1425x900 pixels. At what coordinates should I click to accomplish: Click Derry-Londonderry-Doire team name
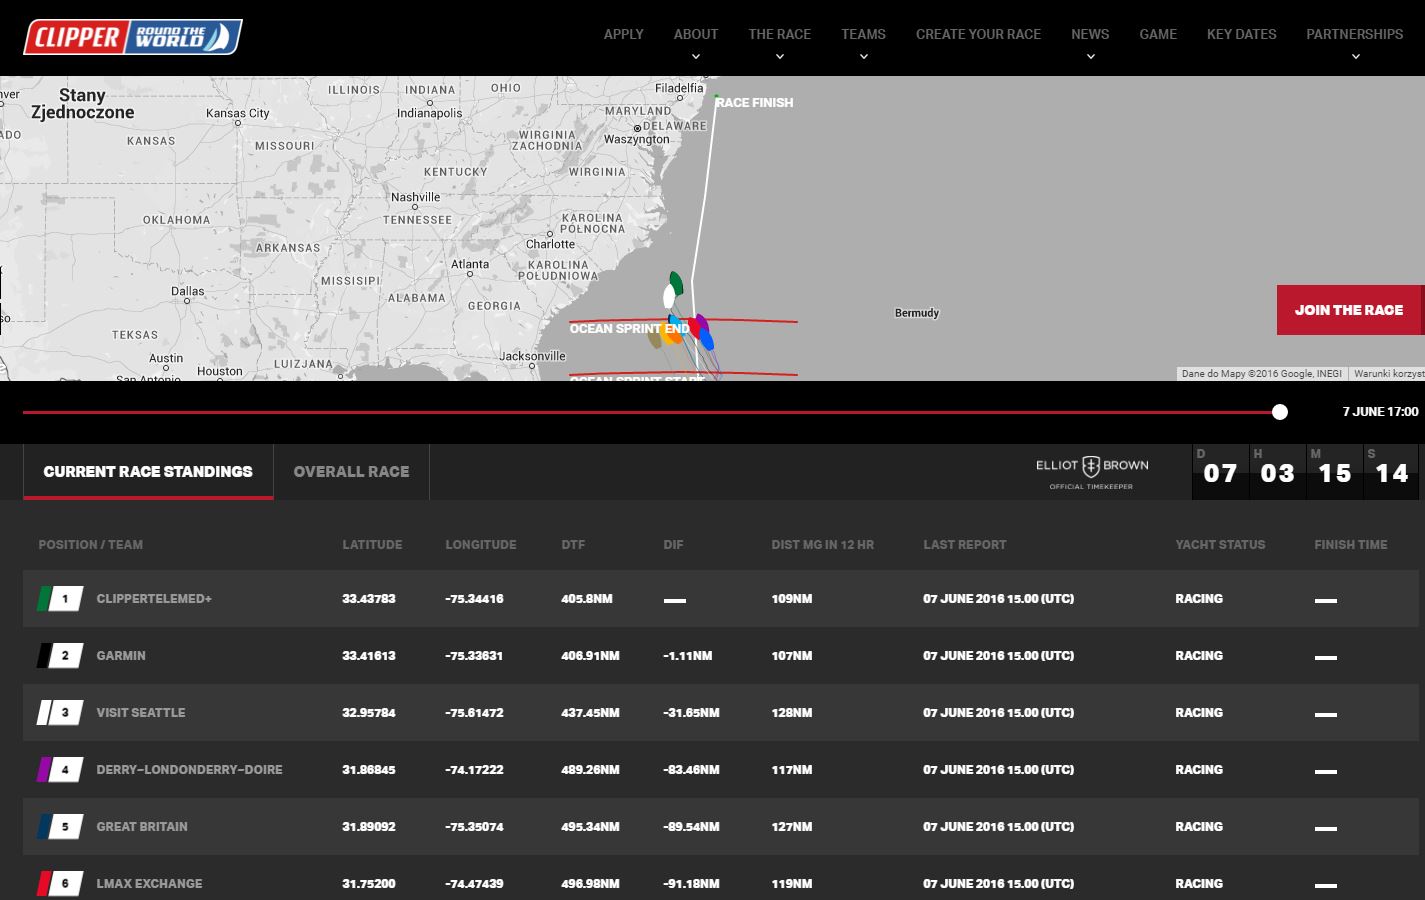[x=189, y=770]
